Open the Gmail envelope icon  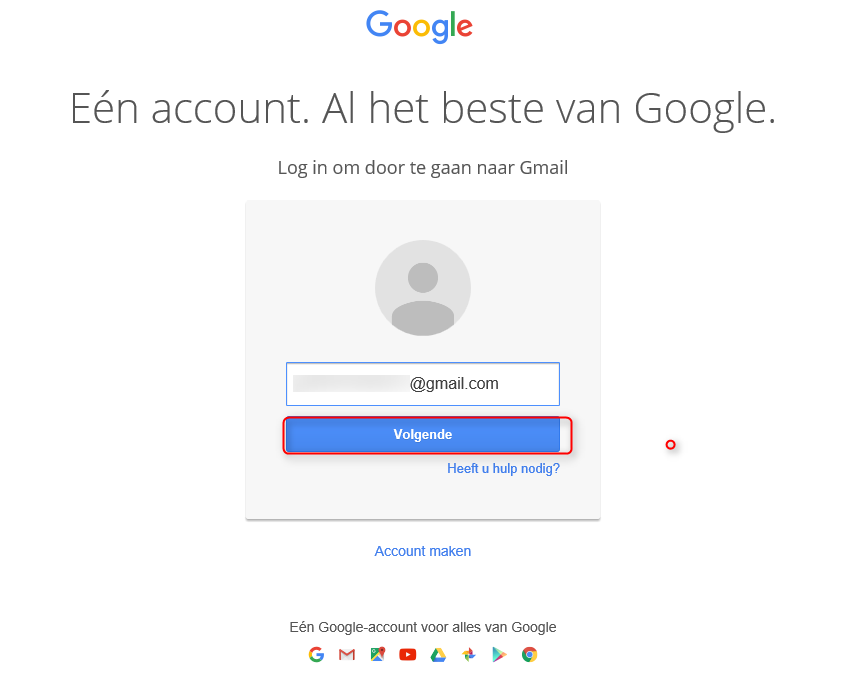pos(347,655)
